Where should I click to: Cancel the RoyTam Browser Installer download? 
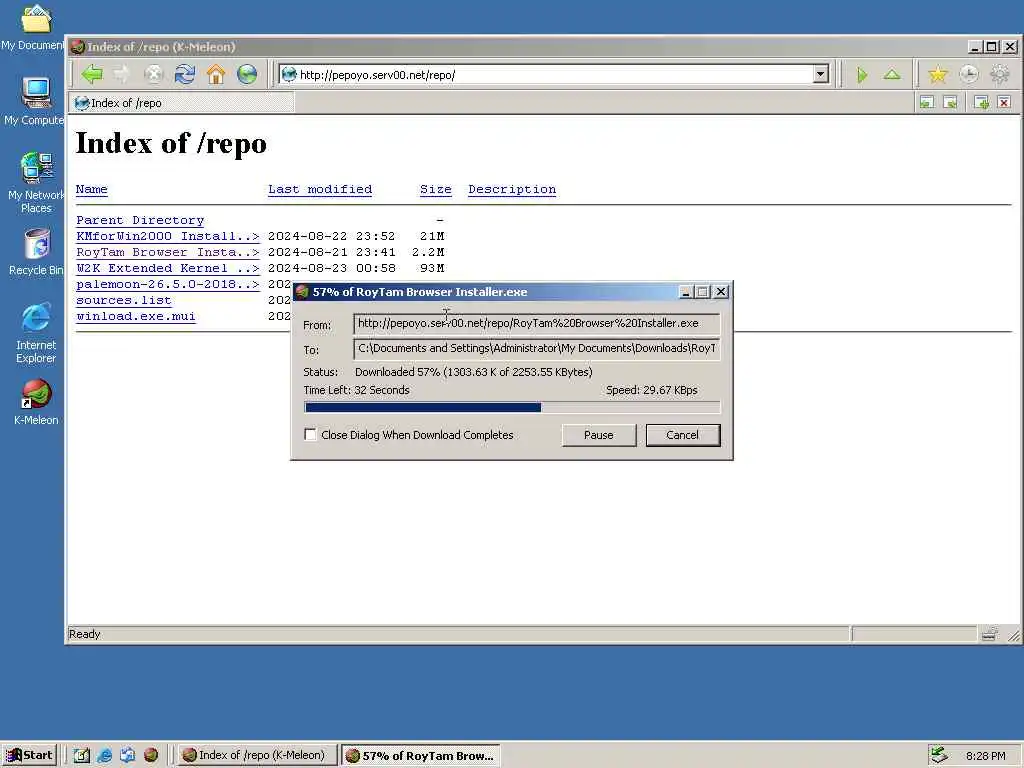point(682,435)
